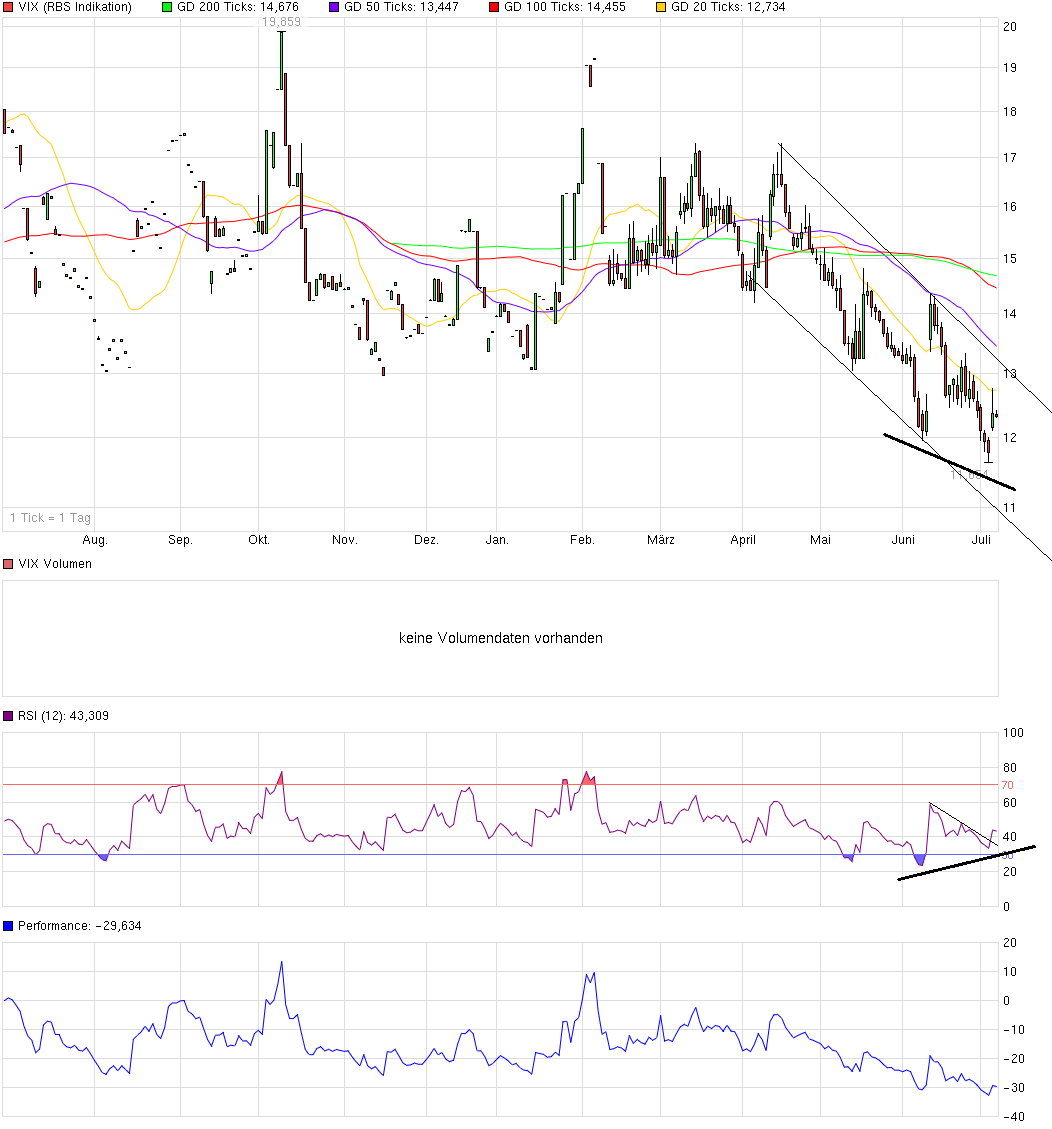This screenshot has height=1129, width=1052.
Task: Click the keine Volumendaten vorhanden message
Action: pos(501,637)
